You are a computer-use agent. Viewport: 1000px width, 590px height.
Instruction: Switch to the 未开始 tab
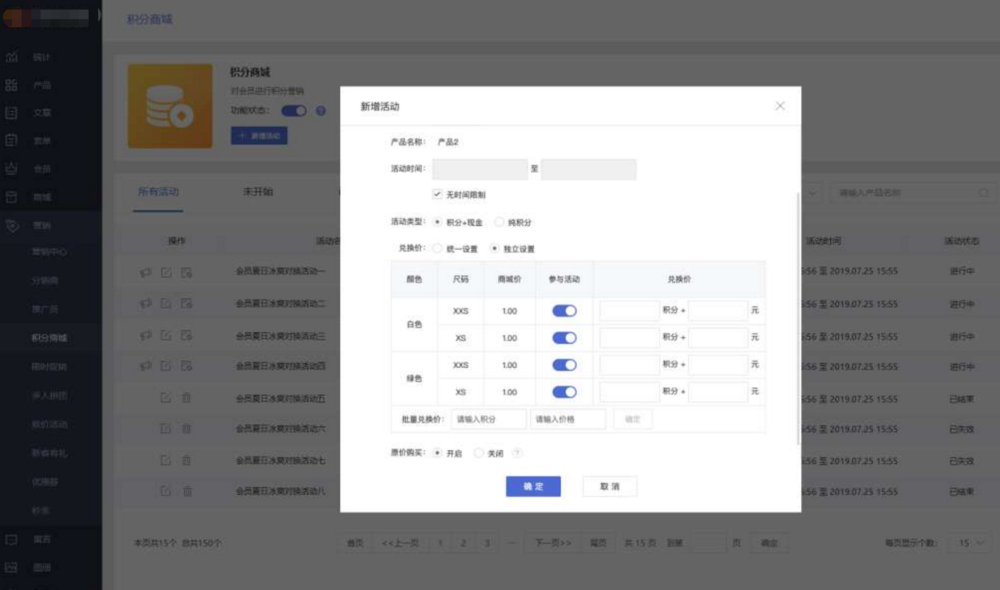pos(258,191)
